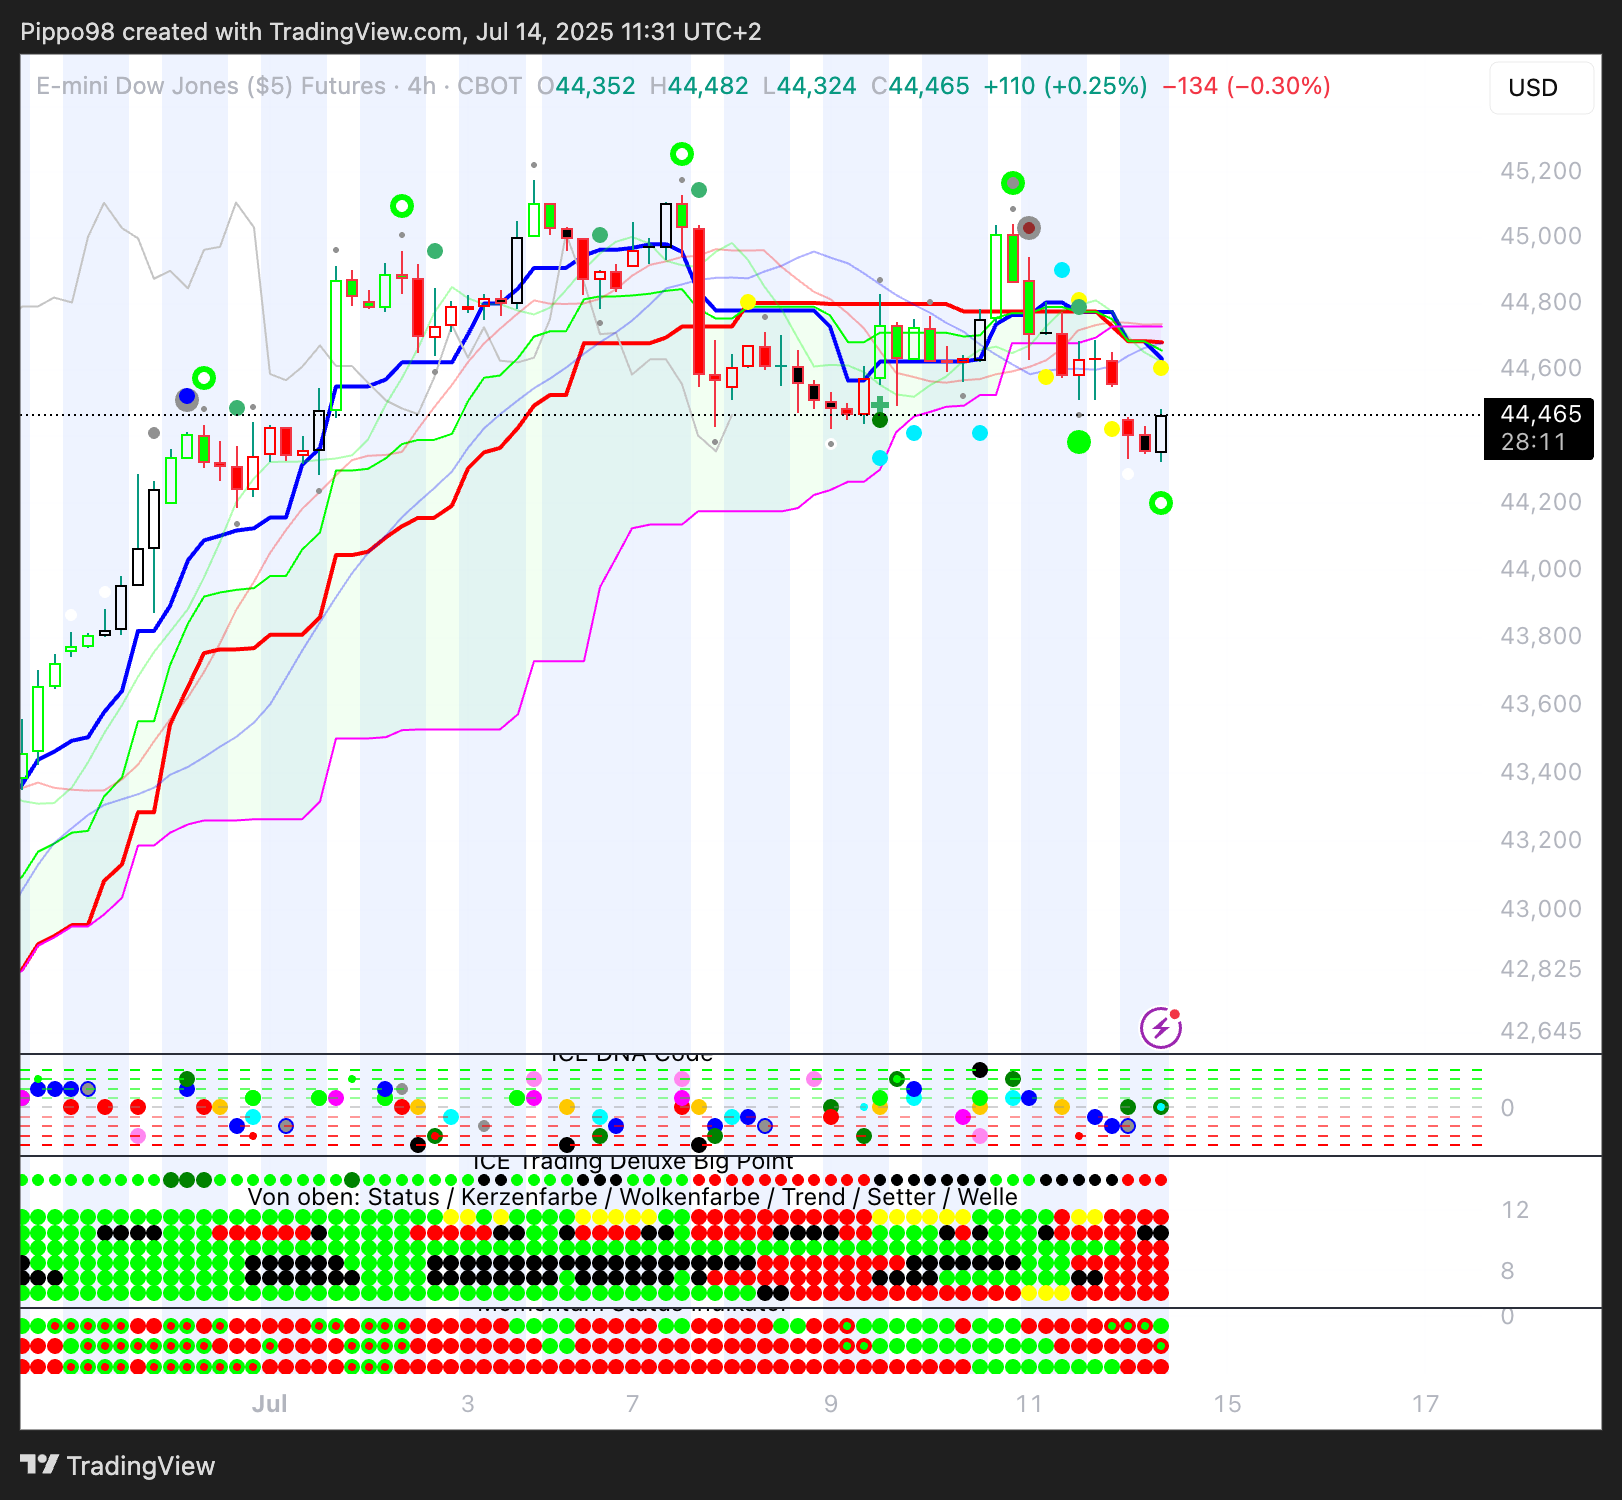Click the green plus marker on the chart
Image resolution: width=1622 pixels, height=1500 pixels.
click(x=880, y=404)
